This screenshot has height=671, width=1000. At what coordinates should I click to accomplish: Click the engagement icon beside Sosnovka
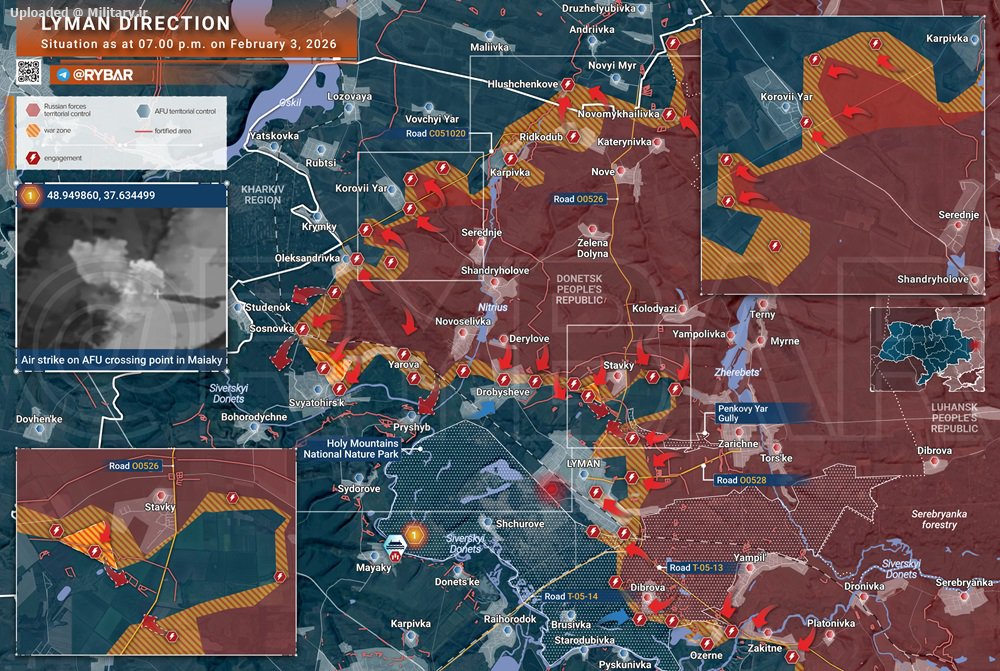303,330
